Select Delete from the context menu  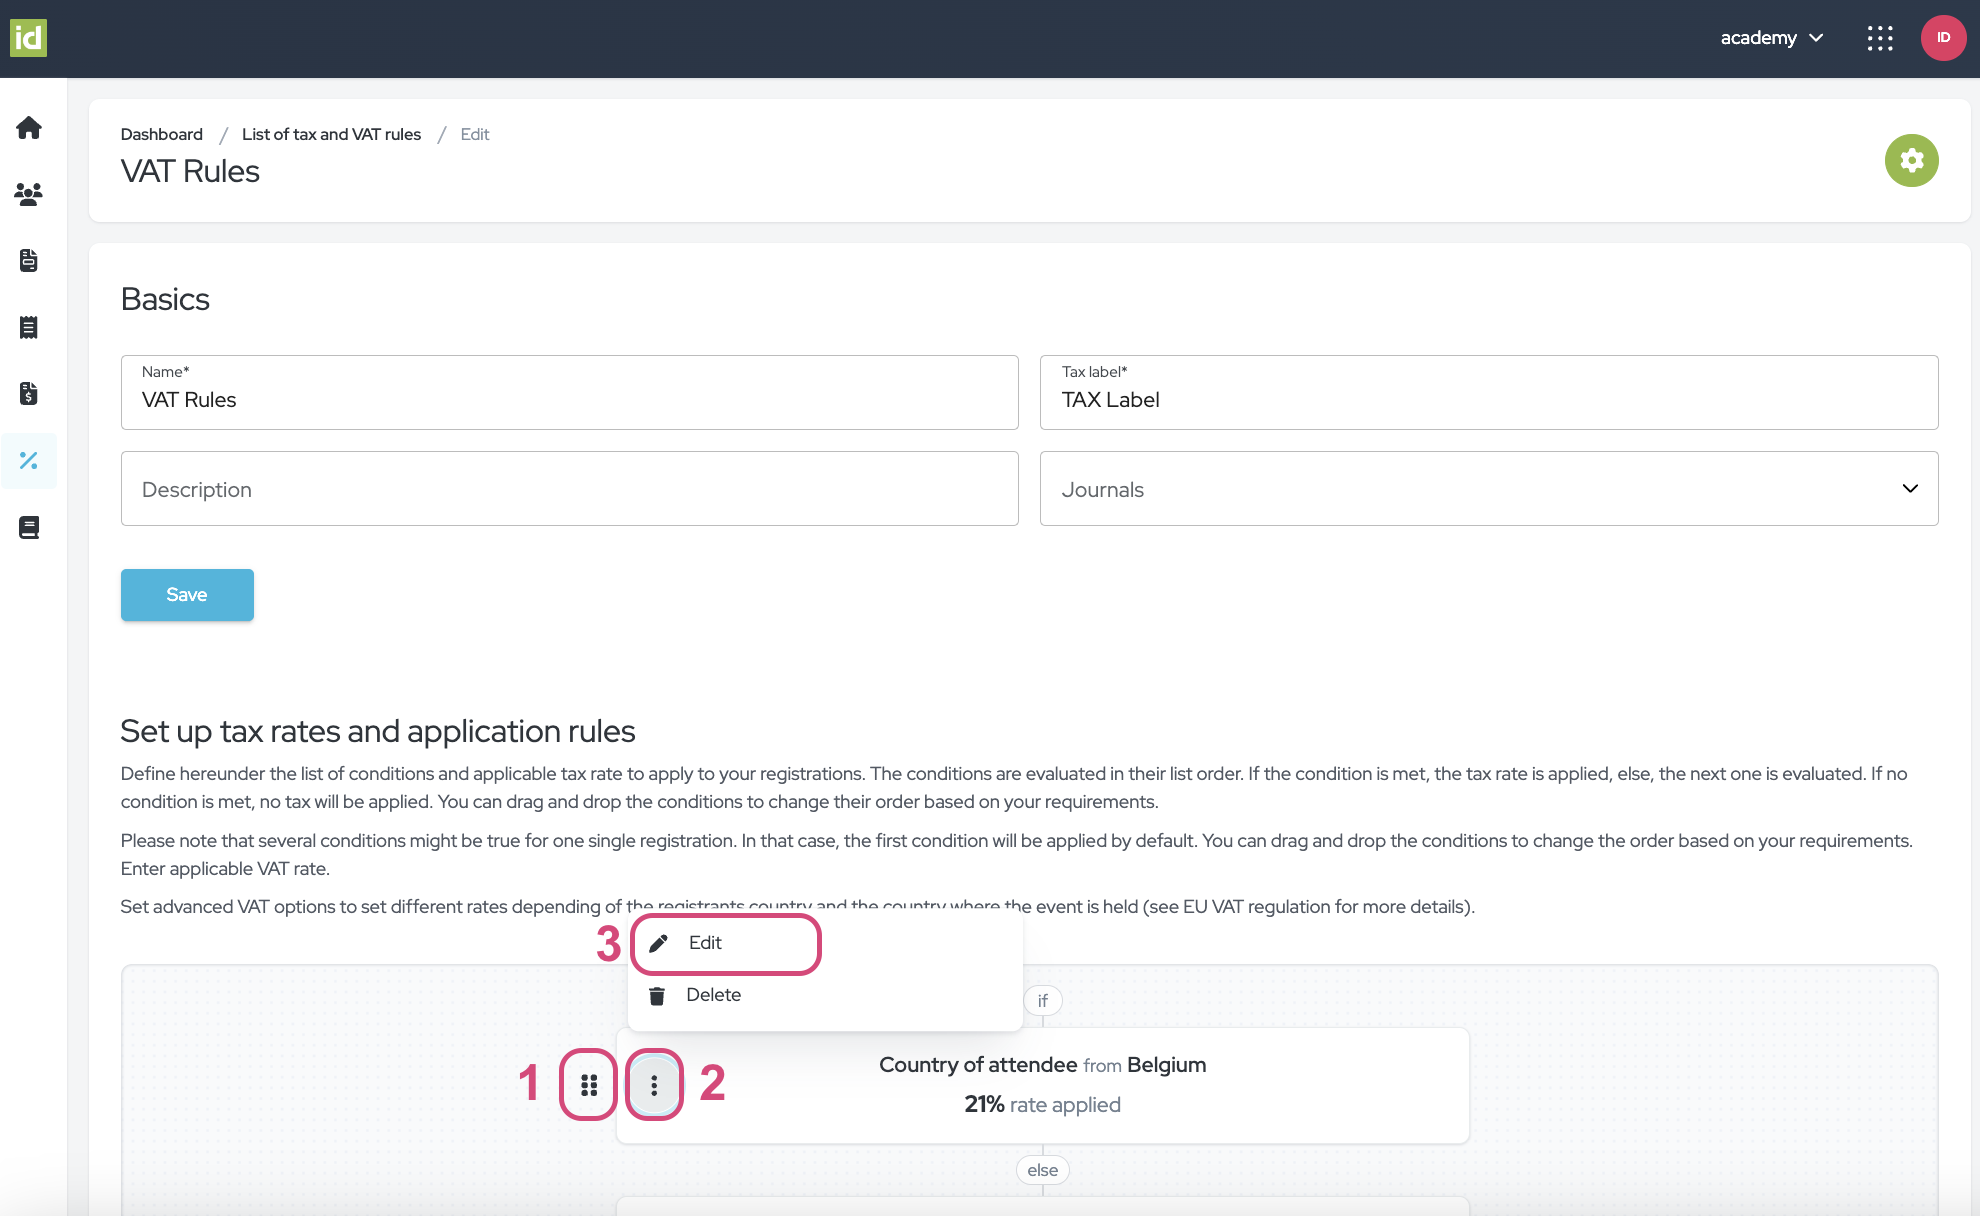714,994
